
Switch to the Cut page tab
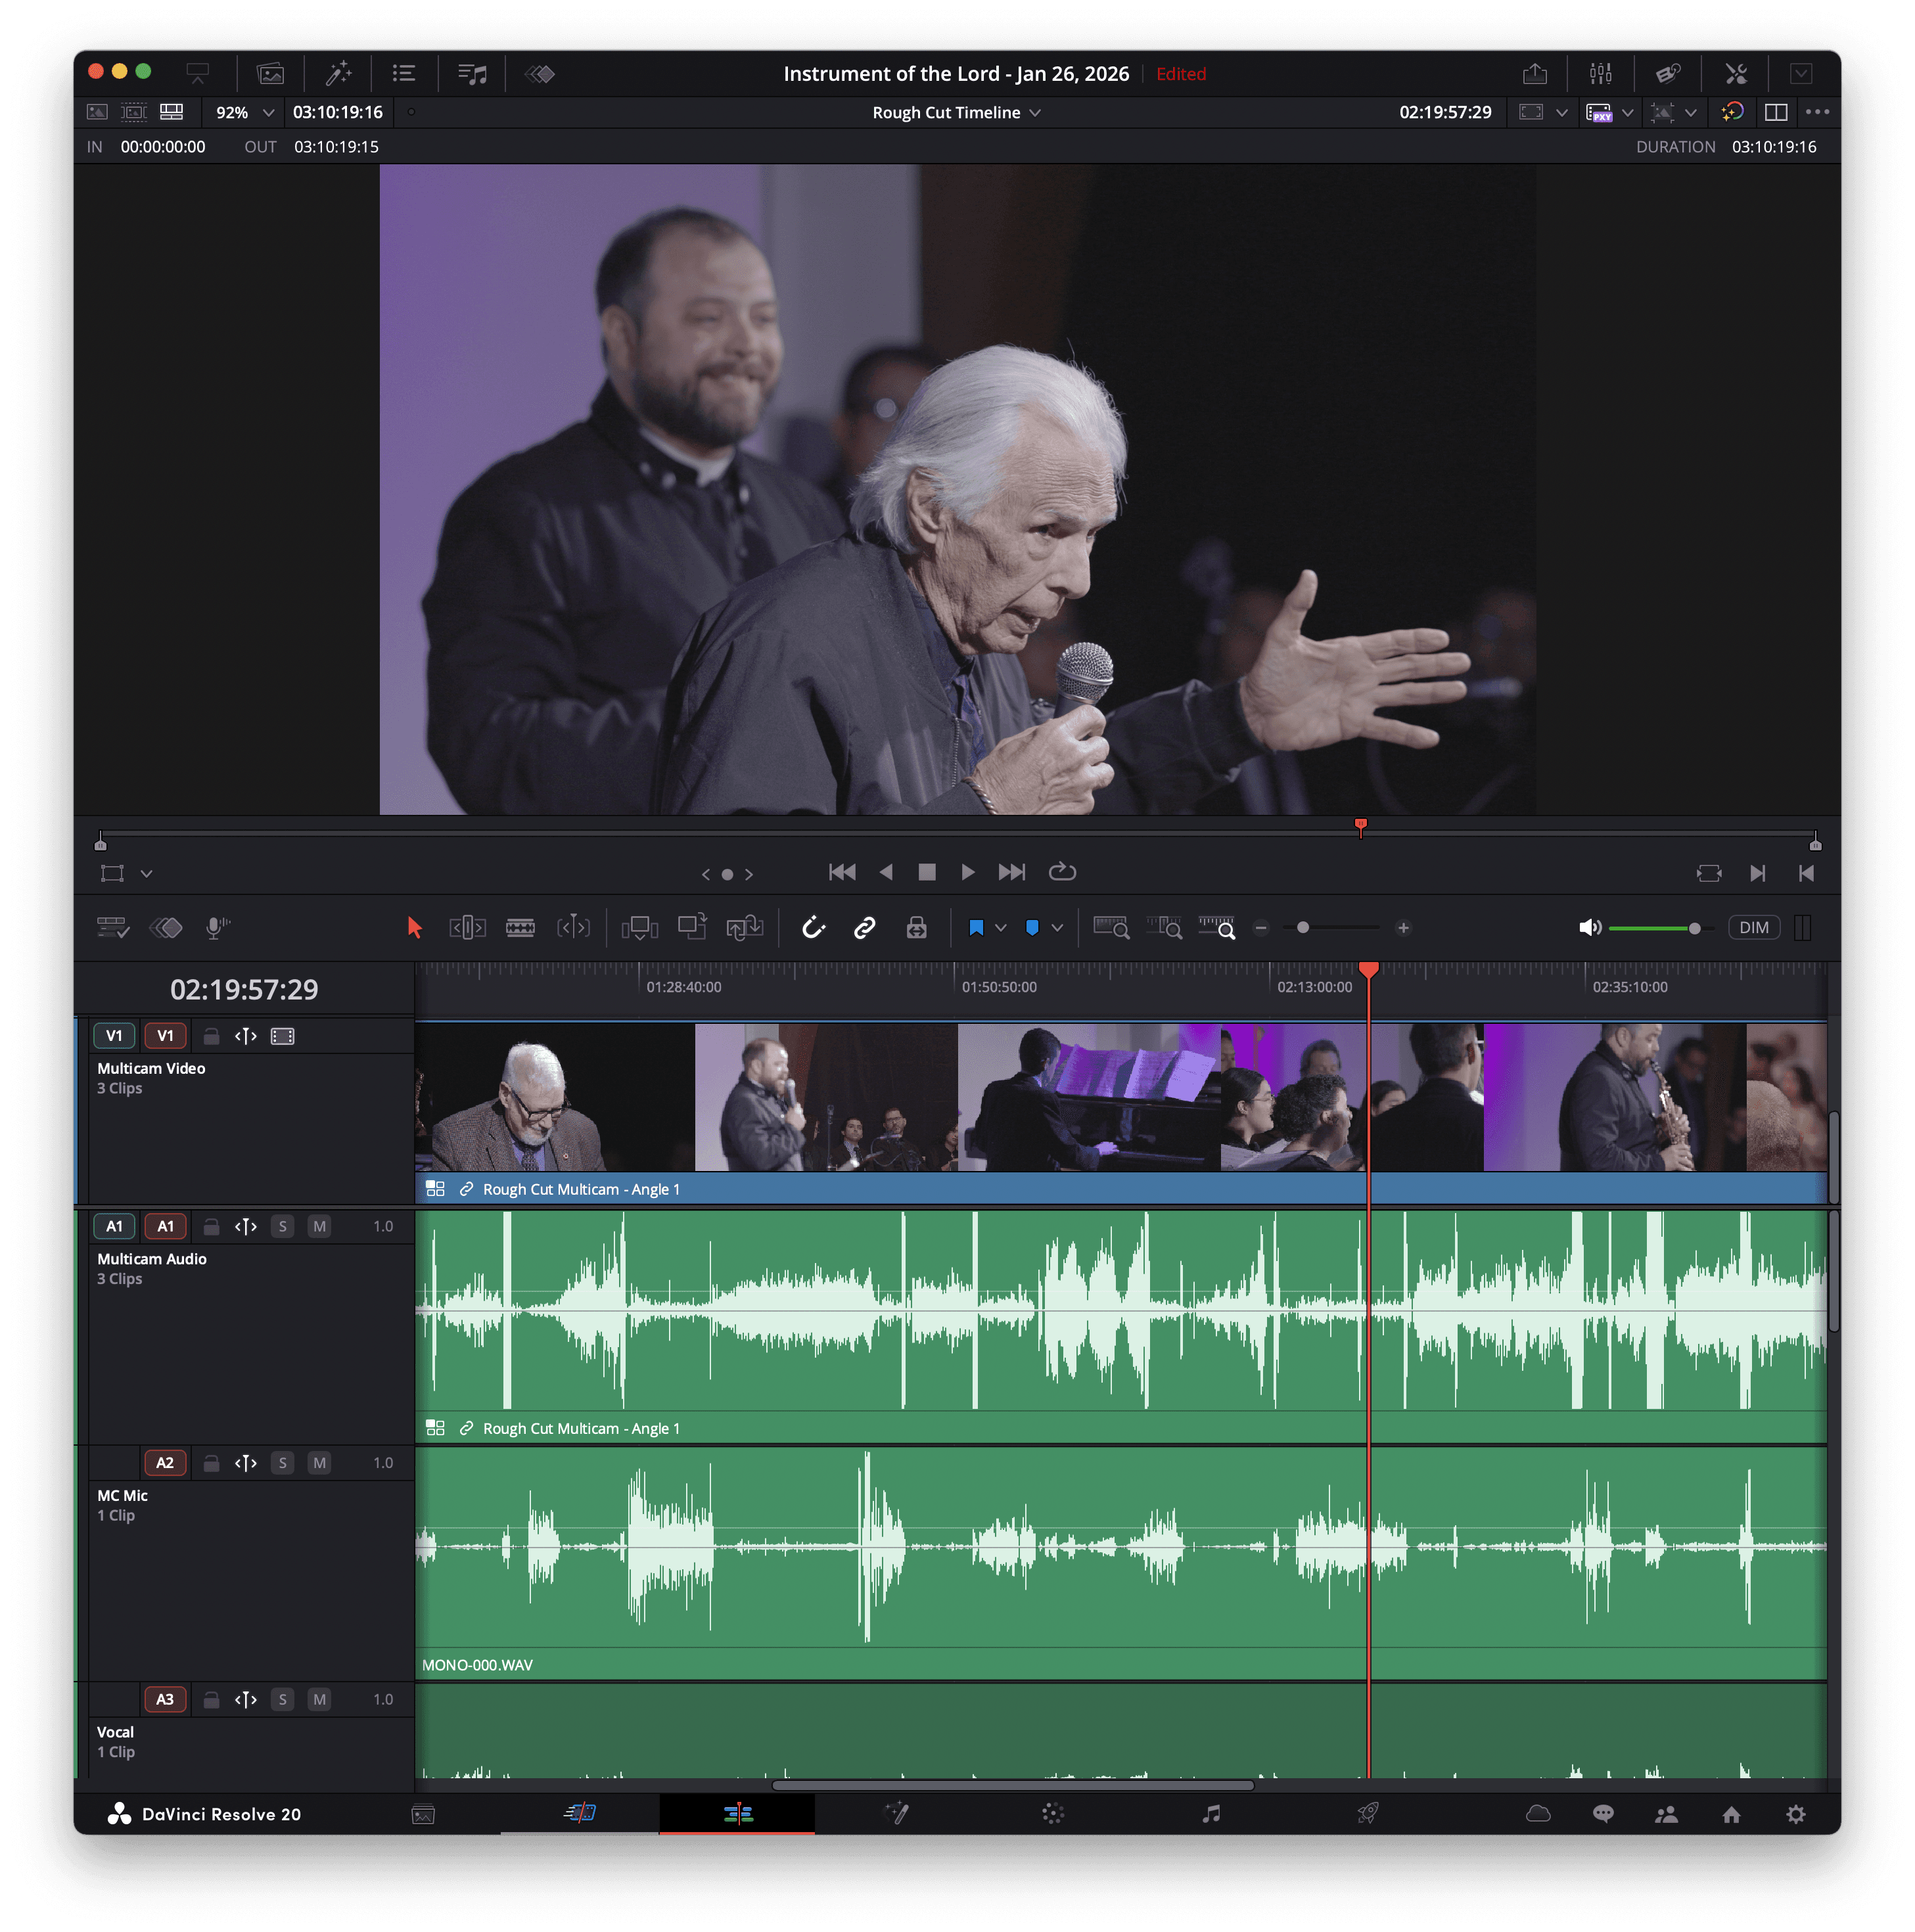[x=580, y=1814]
